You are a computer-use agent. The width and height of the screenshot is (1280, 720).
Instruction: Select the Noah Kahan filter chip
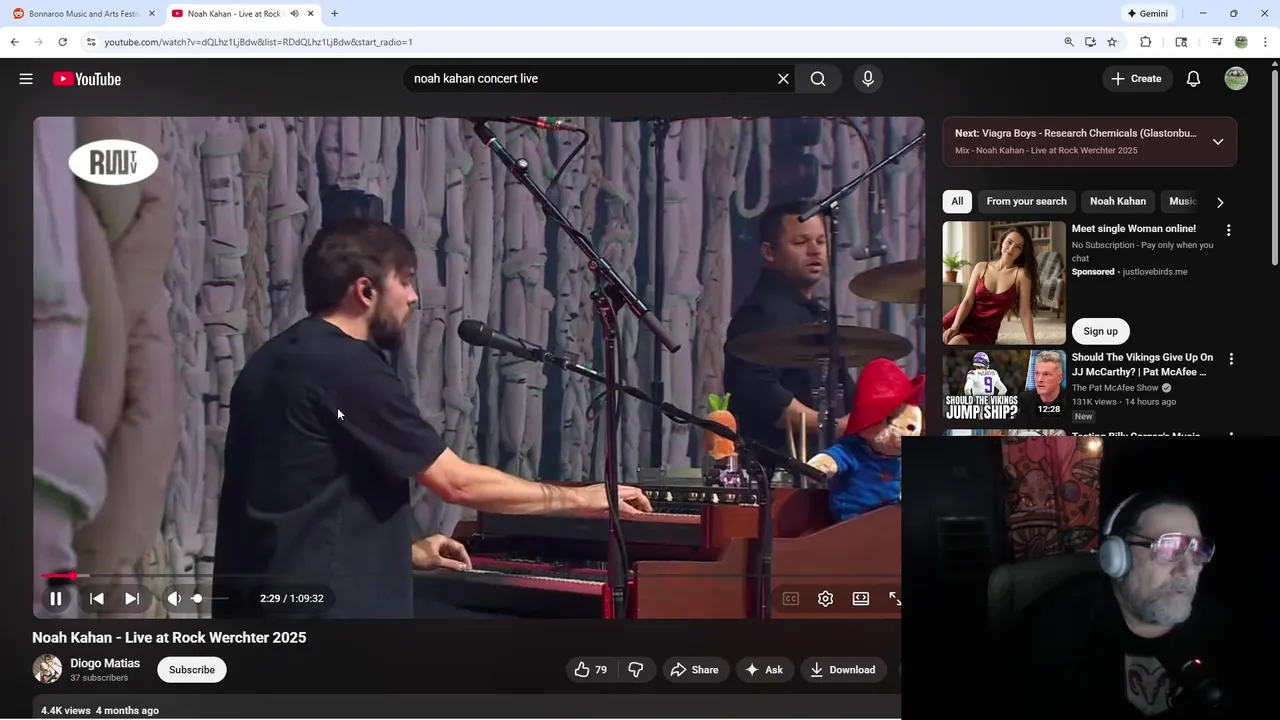click(1118, 201)
